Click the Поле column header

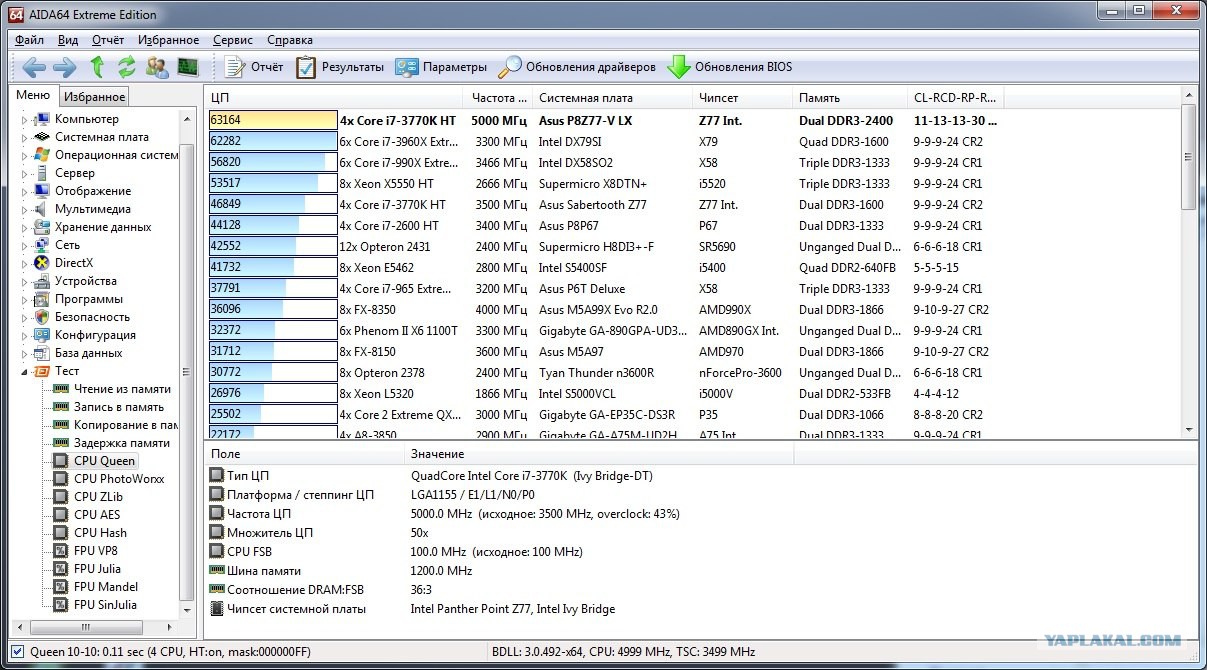point(305,454)
